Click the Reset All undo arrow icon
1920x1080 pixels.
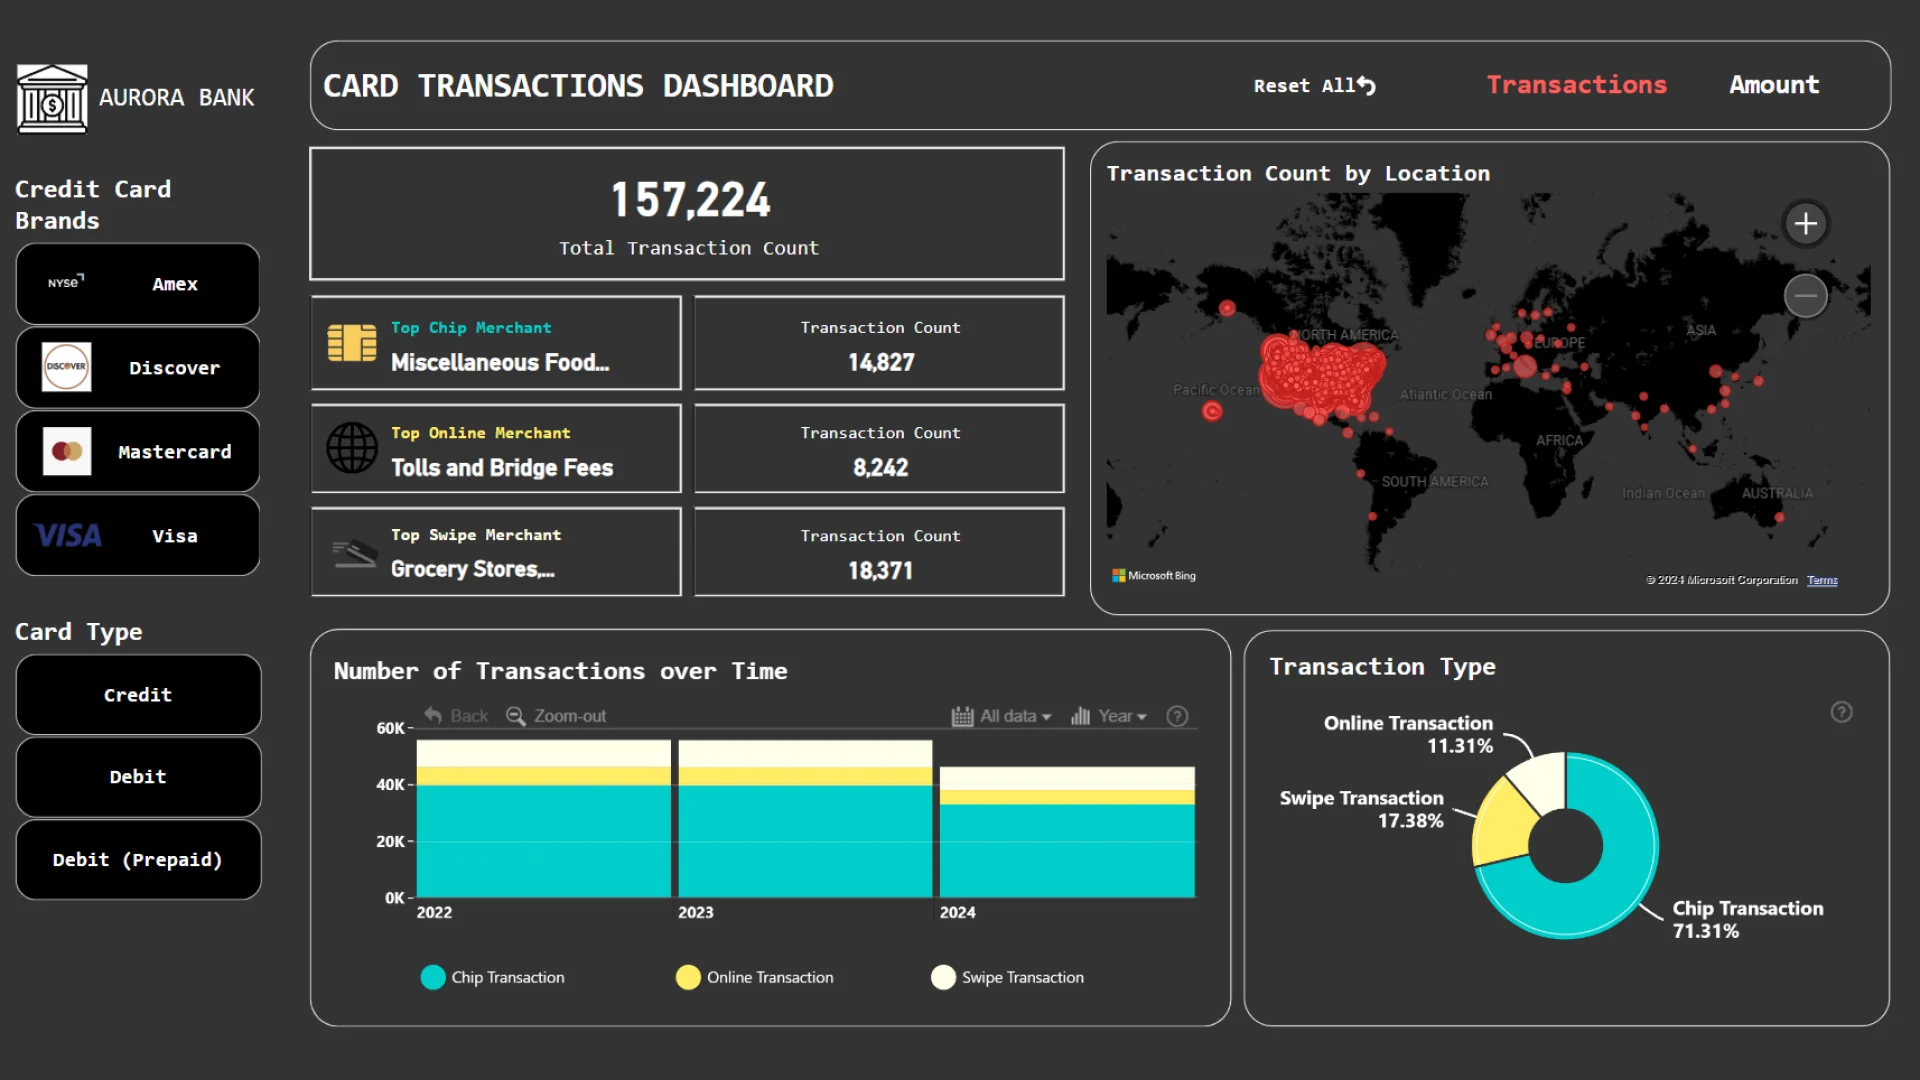1367,86
